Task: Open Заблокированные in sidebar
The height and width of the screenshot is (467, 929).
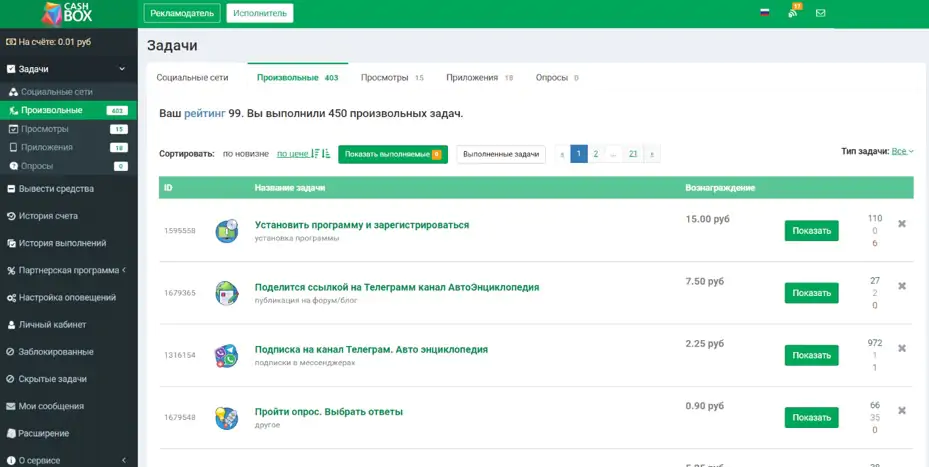Action: 69,352
